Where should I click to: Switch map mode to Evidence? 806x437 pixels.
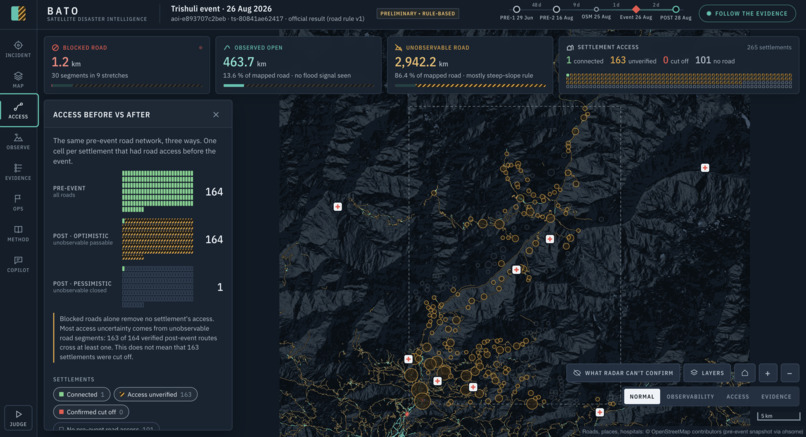tap(776, 396)
